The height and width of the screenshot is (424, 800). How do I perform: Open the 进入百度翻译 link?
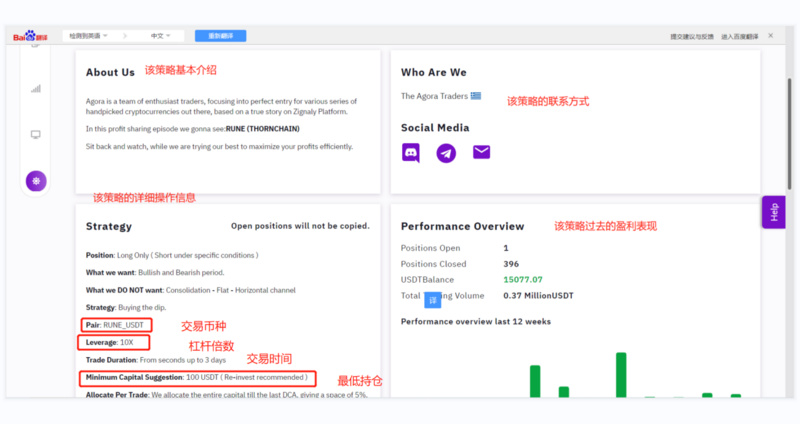tap(741, 37)
